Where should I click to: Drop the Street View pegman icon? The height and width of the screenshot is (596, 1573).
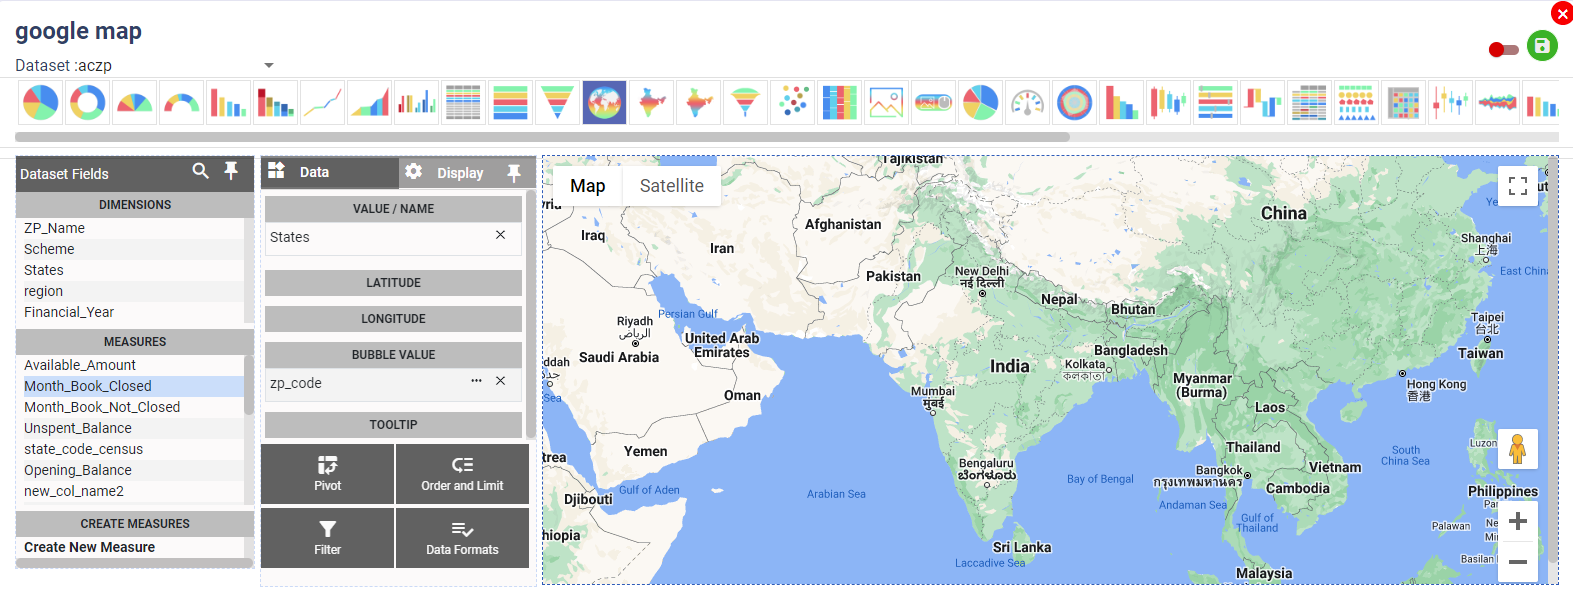[1517, 449]
